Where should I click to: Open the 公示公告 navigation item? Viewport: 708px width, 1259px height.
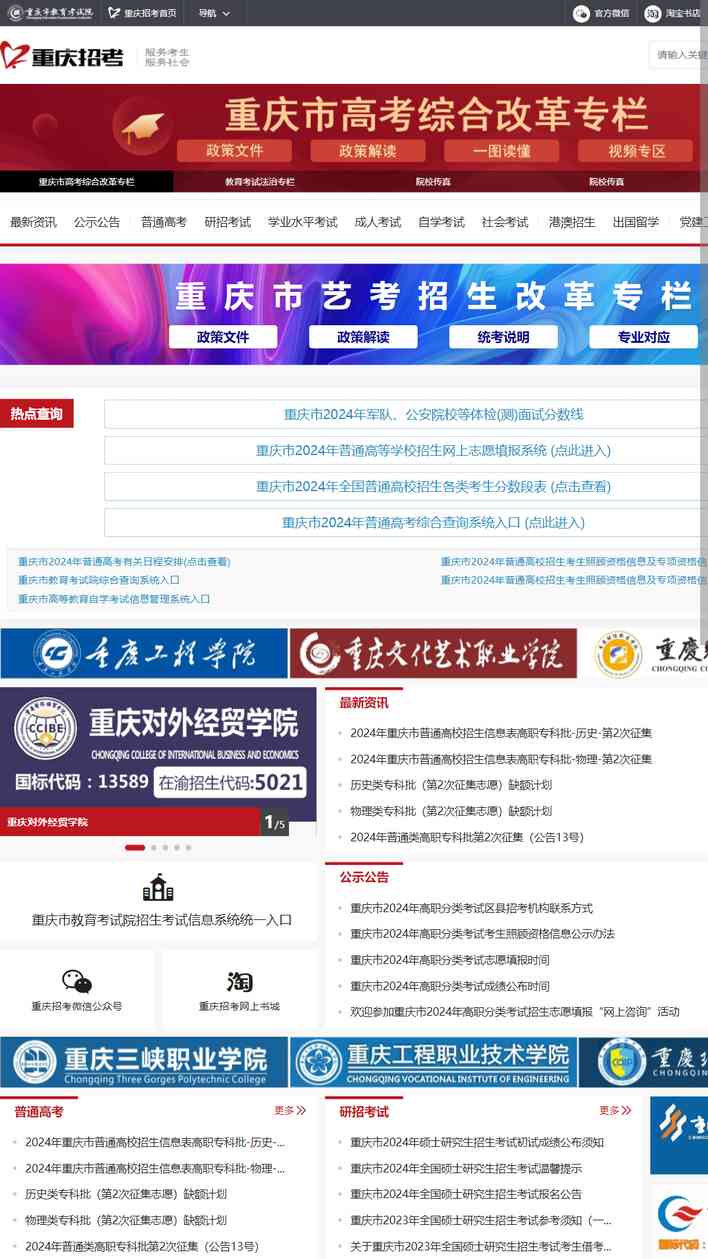pyautogui.click(x=97, y=222)
